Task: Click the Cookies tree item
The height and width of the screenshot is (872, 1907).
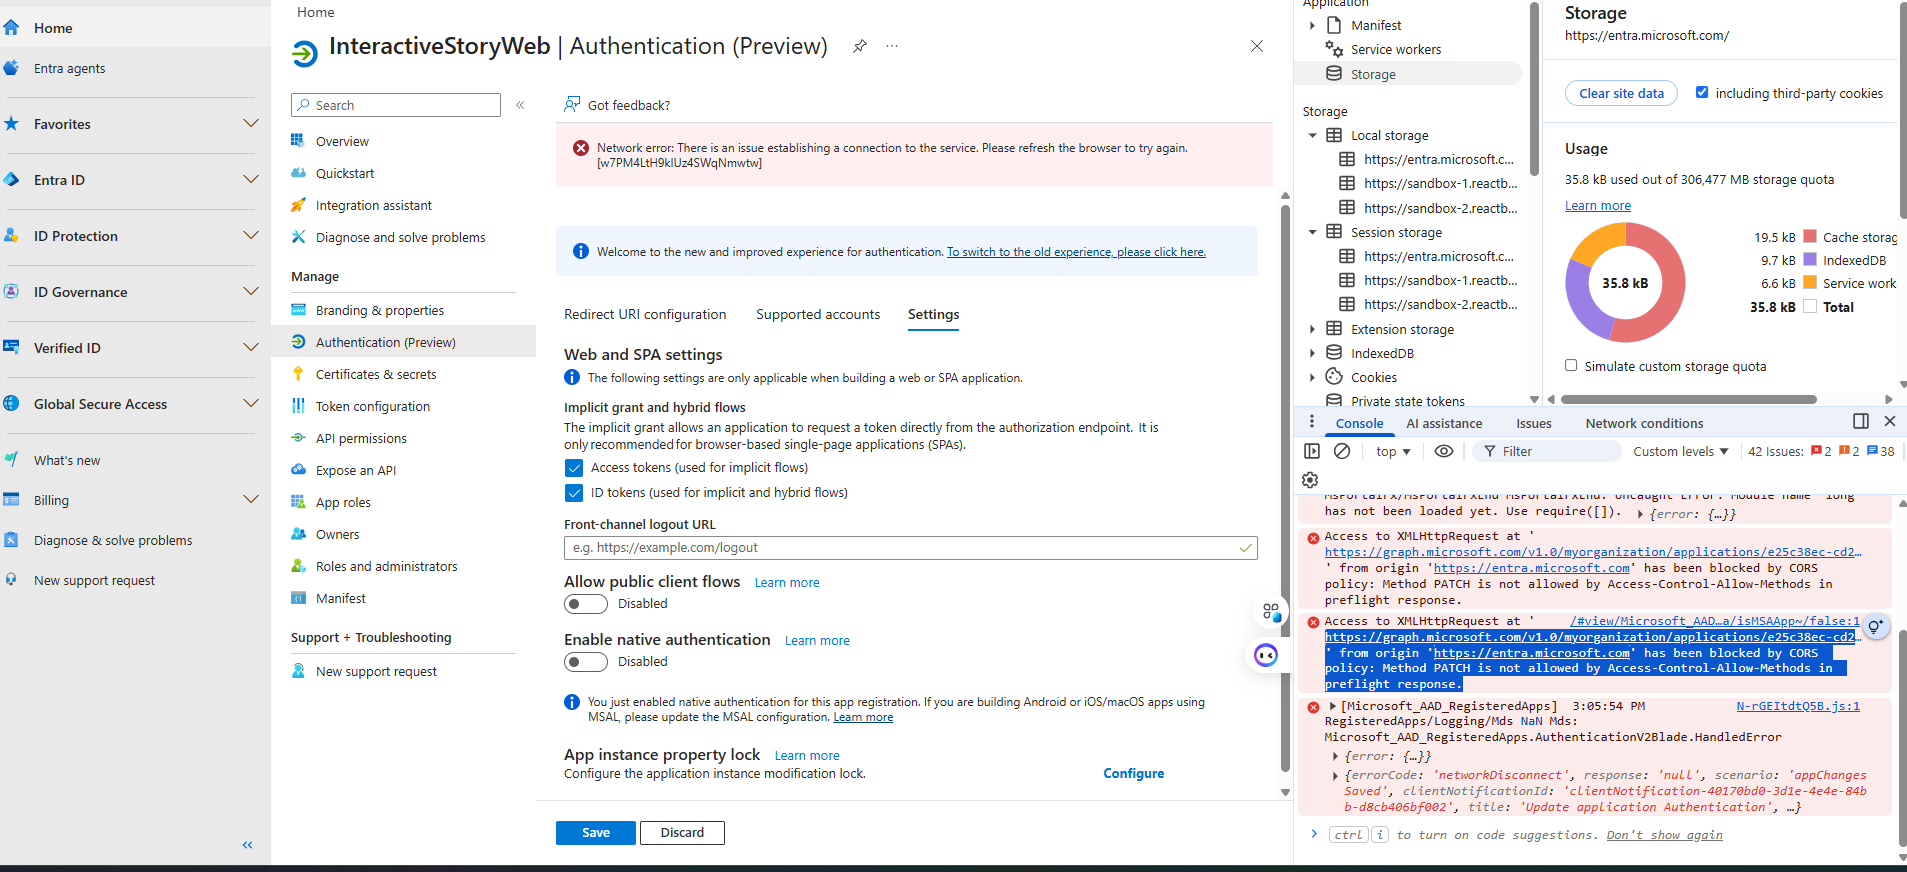Action: tap(1373, 377)
